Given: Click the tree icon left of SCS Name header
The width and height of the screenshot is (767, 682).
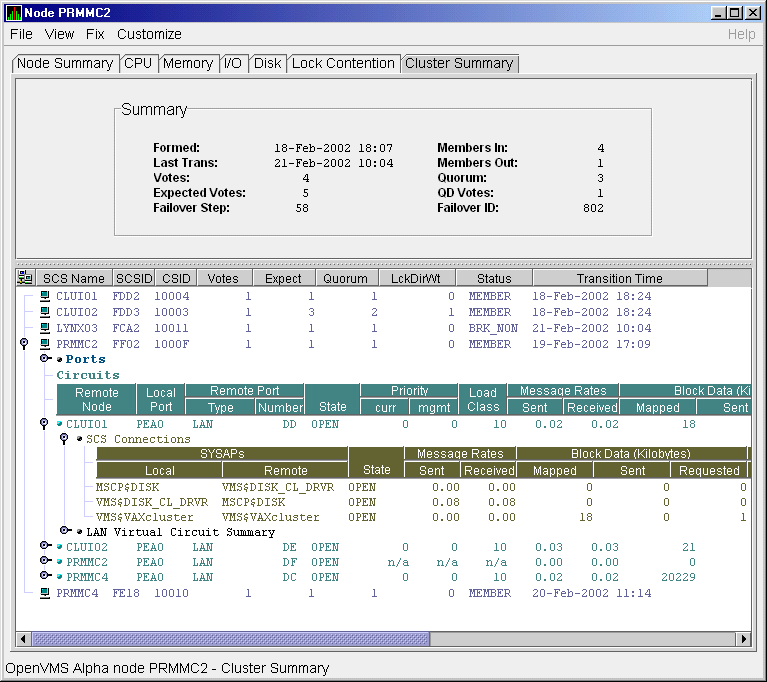Looking at the screenshot, I should coord(25,279).
